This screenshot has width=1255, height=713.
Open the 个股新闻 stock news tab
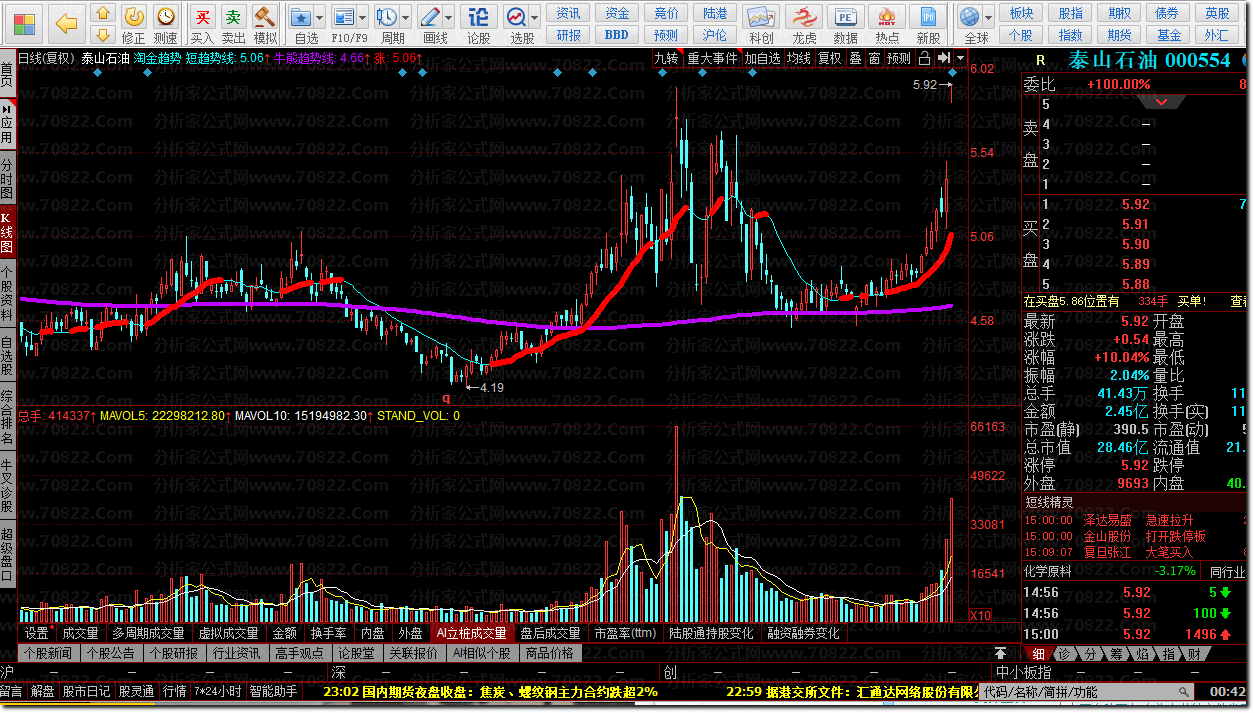[49, 653]
